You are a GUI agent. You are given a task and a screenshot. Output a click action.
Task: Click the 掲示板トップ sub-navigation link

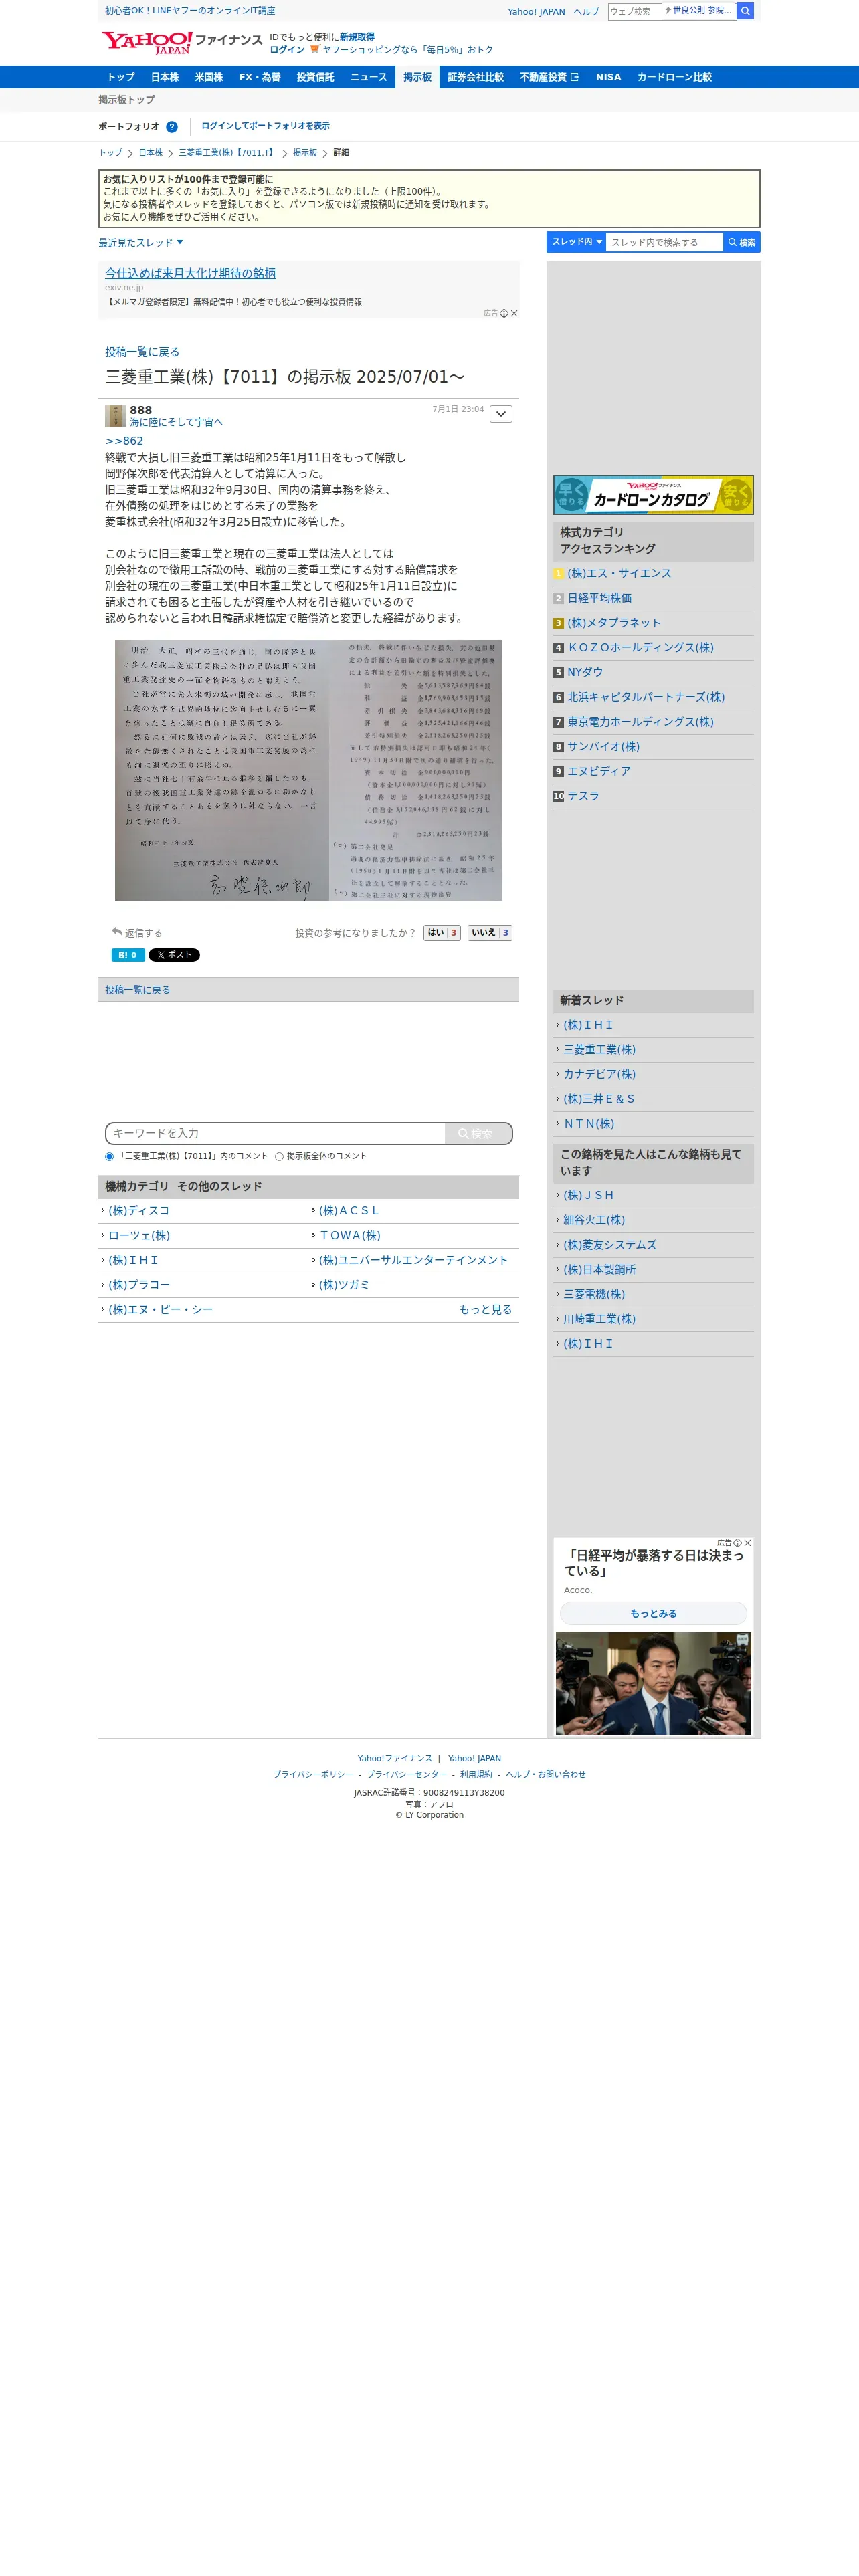(126, 100)
